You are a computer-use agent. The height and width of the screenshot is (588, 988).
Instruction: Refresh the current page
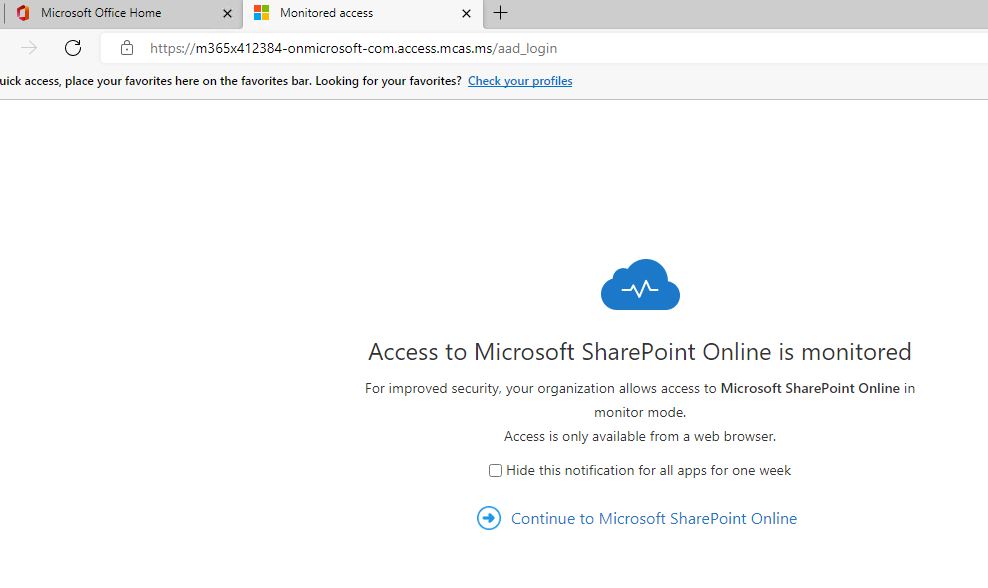coord(73,48)
